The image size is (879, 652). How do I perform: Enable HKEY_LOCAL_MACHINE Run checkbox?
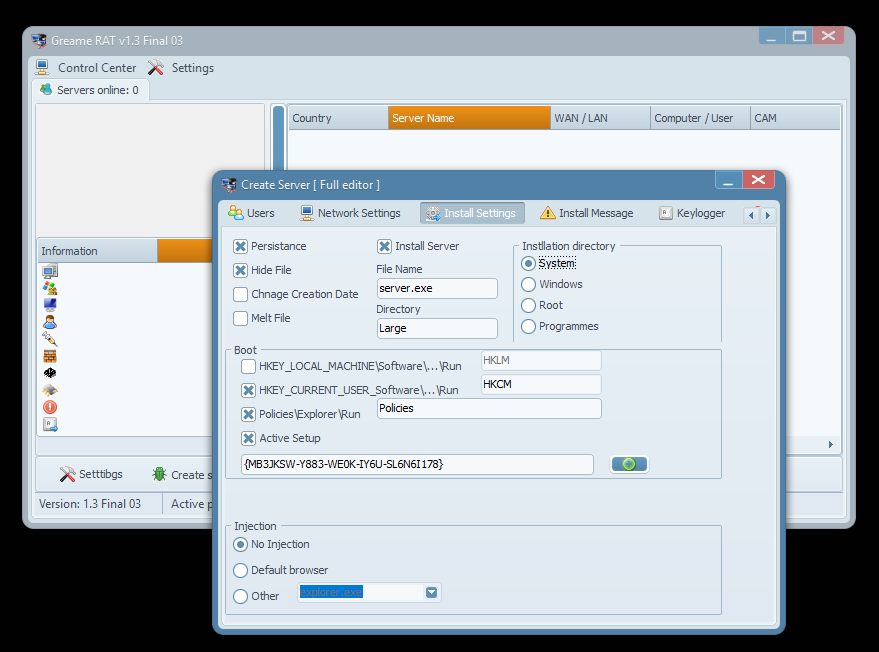point(248,367)
